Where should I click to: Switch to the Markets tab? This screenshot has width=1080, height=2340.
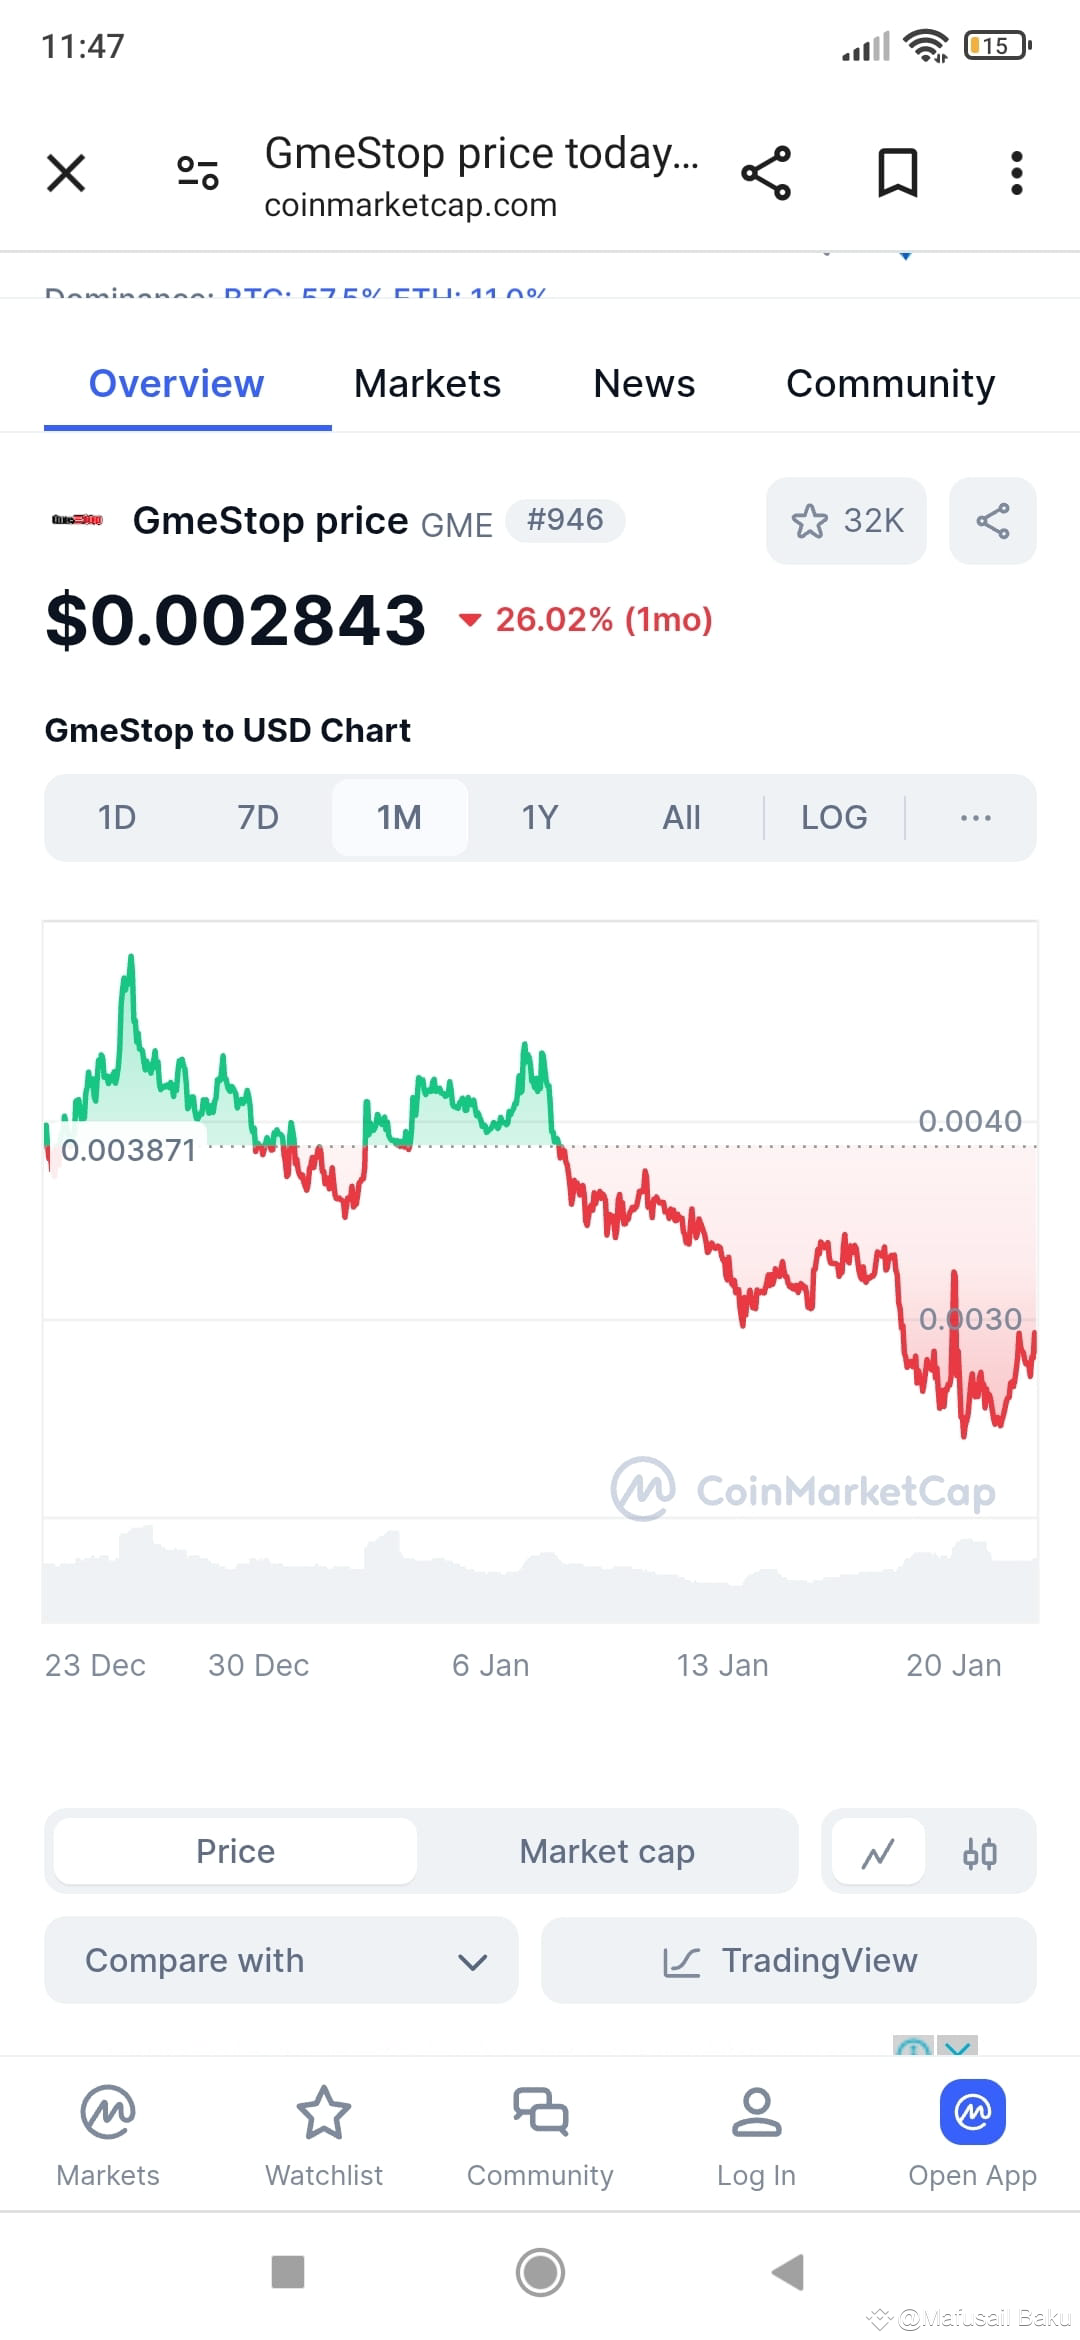click(x=427, y=384)
